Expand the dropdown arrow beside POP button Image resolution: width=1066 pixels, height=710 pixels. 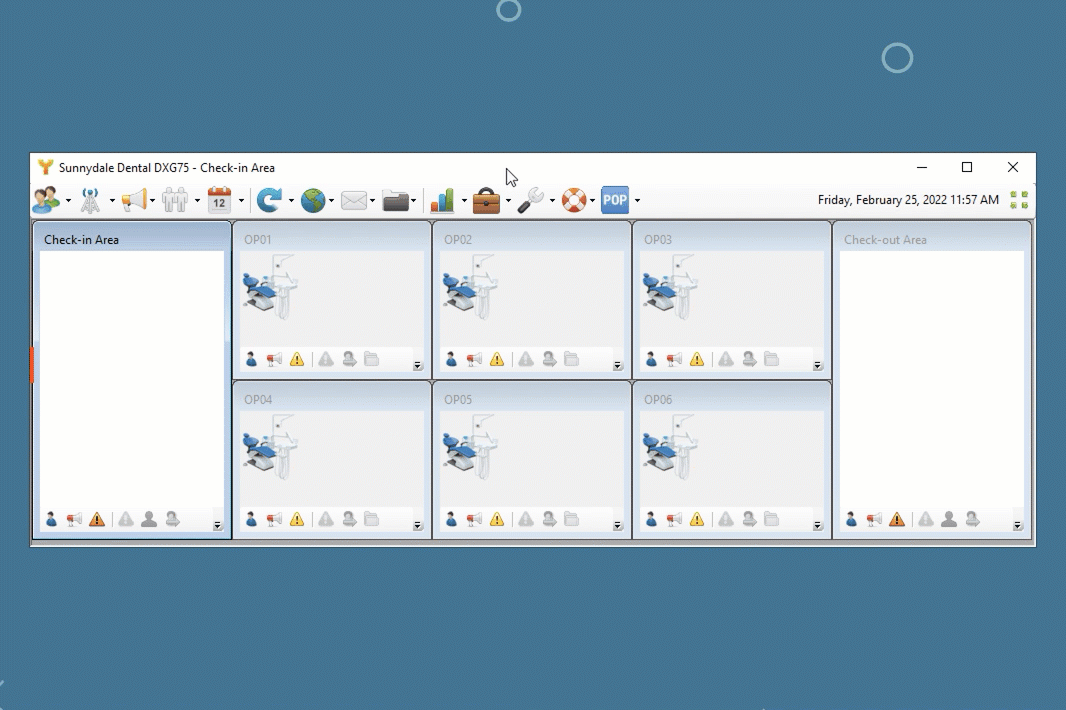point(637,201)
